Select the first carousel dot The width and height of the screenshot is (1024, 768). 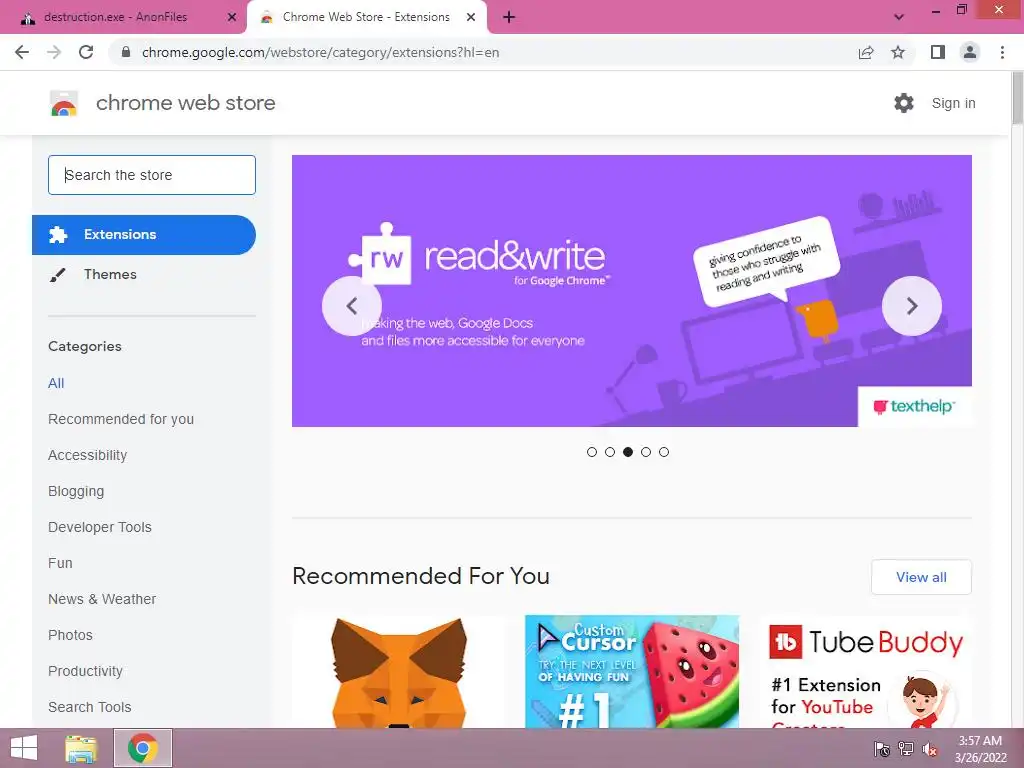(x=592, y=452)
